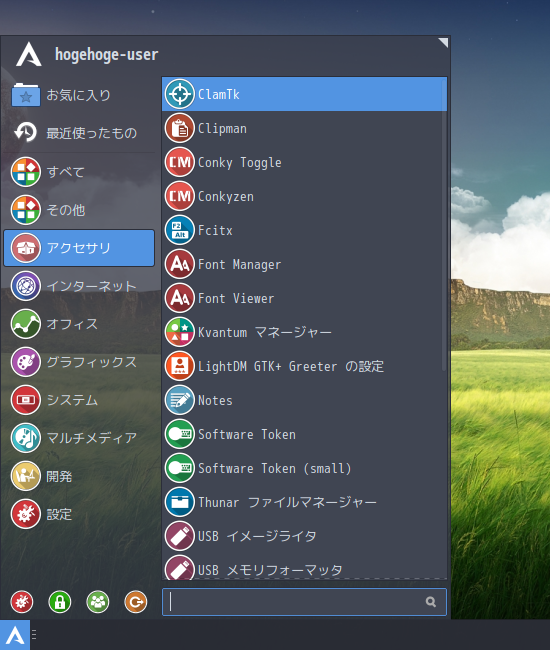
Task: Click the log out icon
Action: [136, 601]
